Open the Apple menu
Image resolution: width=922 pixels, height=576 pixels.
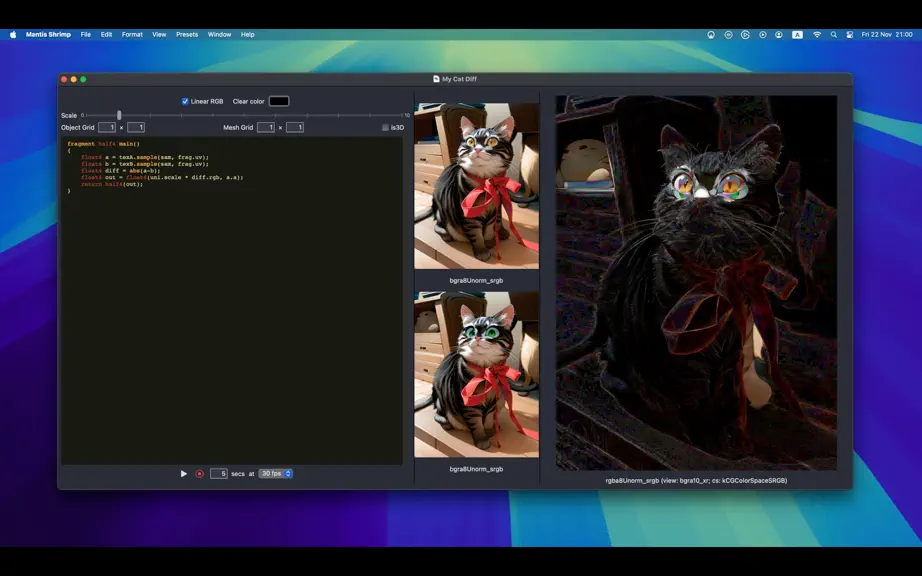tap(13, 35)
